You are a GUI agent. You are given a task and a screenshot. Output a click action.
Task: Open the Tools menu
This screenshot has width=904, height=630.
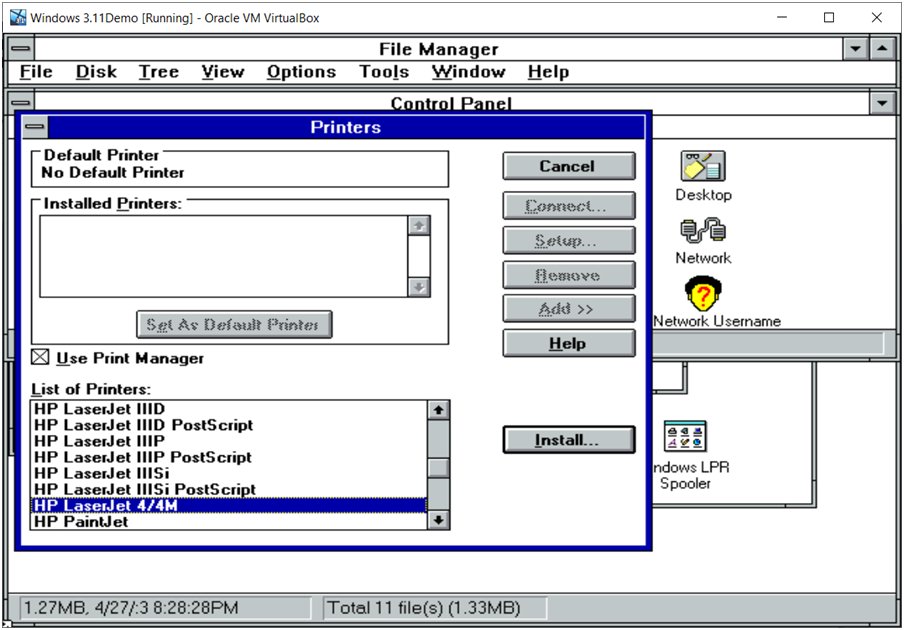click(384, 71)
